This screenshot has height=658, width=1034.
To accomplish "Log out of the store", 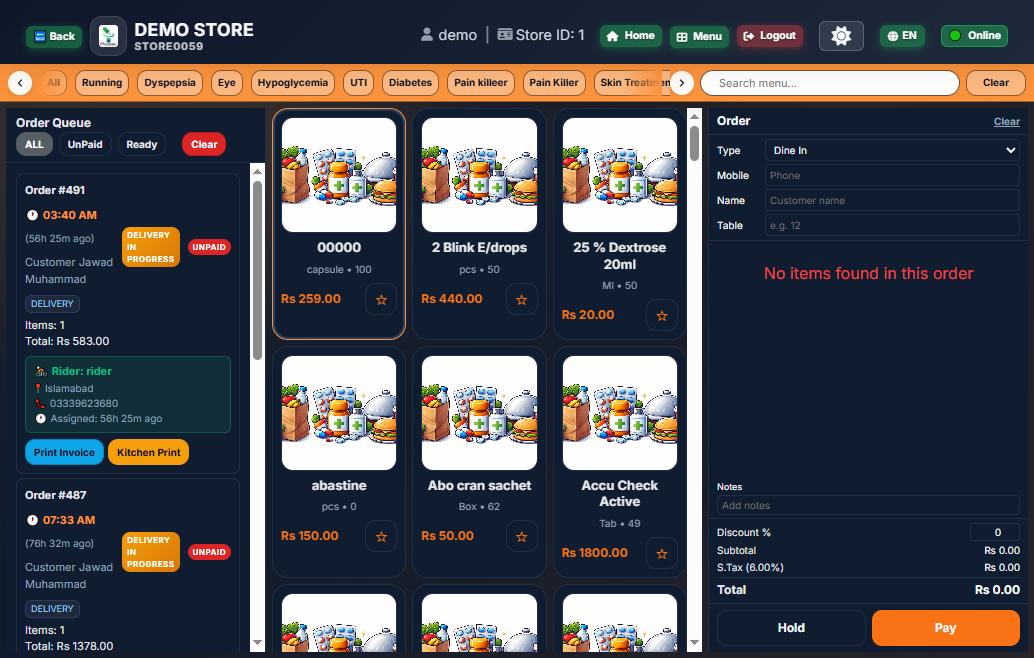I will 770,36.
